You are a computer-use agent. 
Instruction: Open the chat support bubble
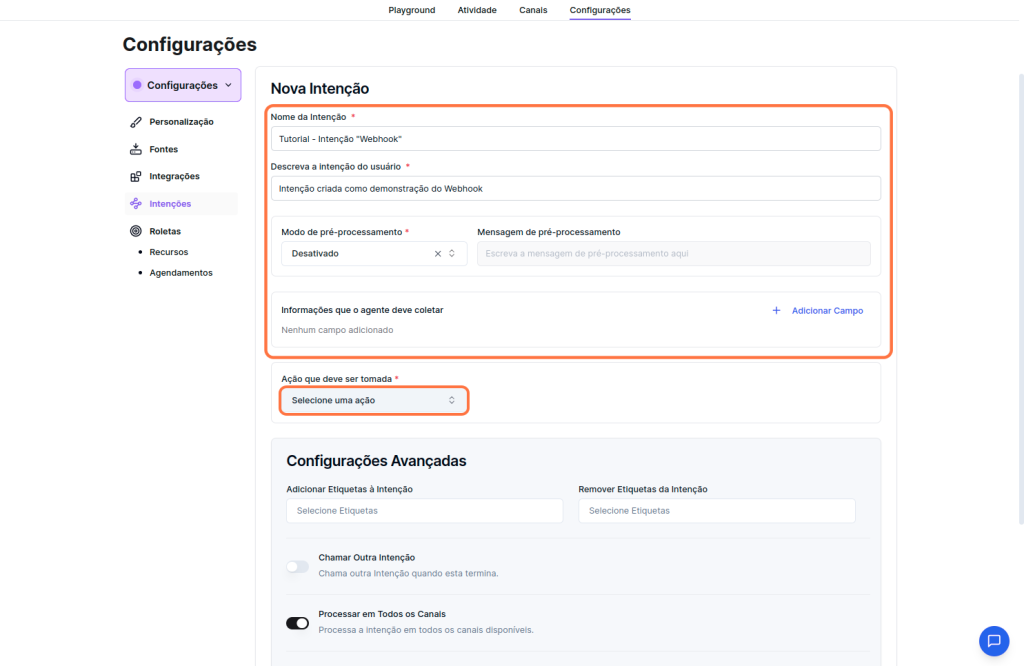[993, 640]
